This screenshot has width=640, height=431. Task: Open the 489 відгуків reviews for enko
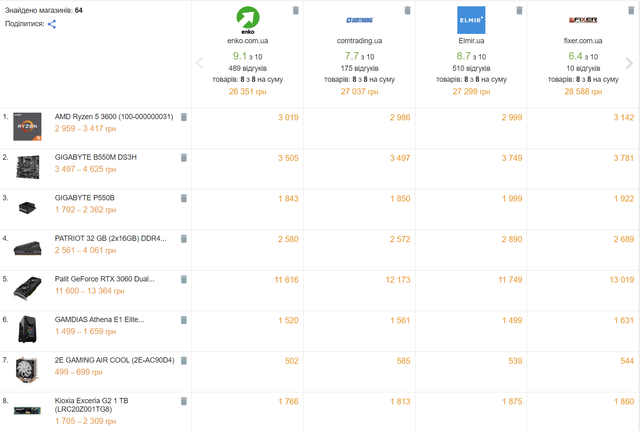coord(248,68)
